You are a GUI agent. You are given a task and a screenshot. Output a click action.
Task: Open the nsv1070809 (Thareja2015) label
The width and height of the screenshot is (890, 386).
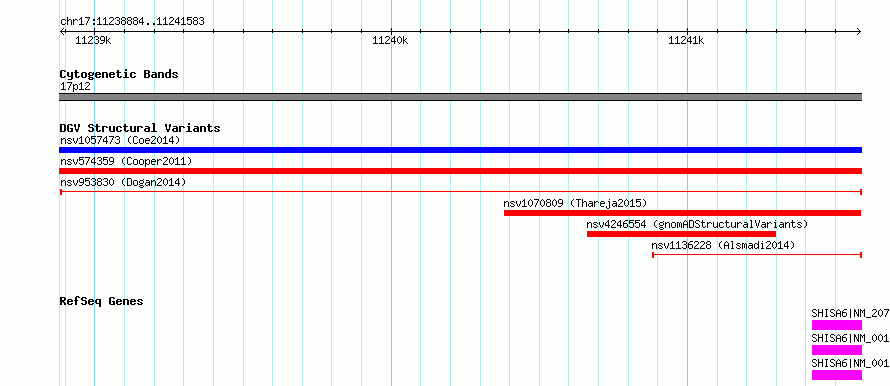tap(575, 203)
